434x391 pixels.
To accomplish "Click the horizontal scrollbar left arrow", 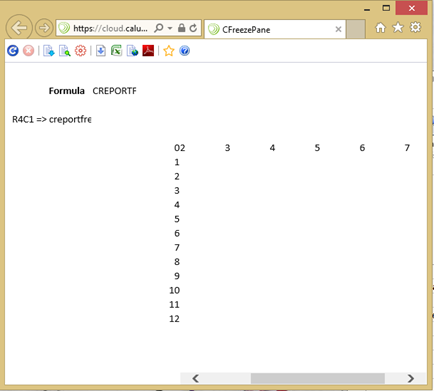I will (x=196, y=378).
